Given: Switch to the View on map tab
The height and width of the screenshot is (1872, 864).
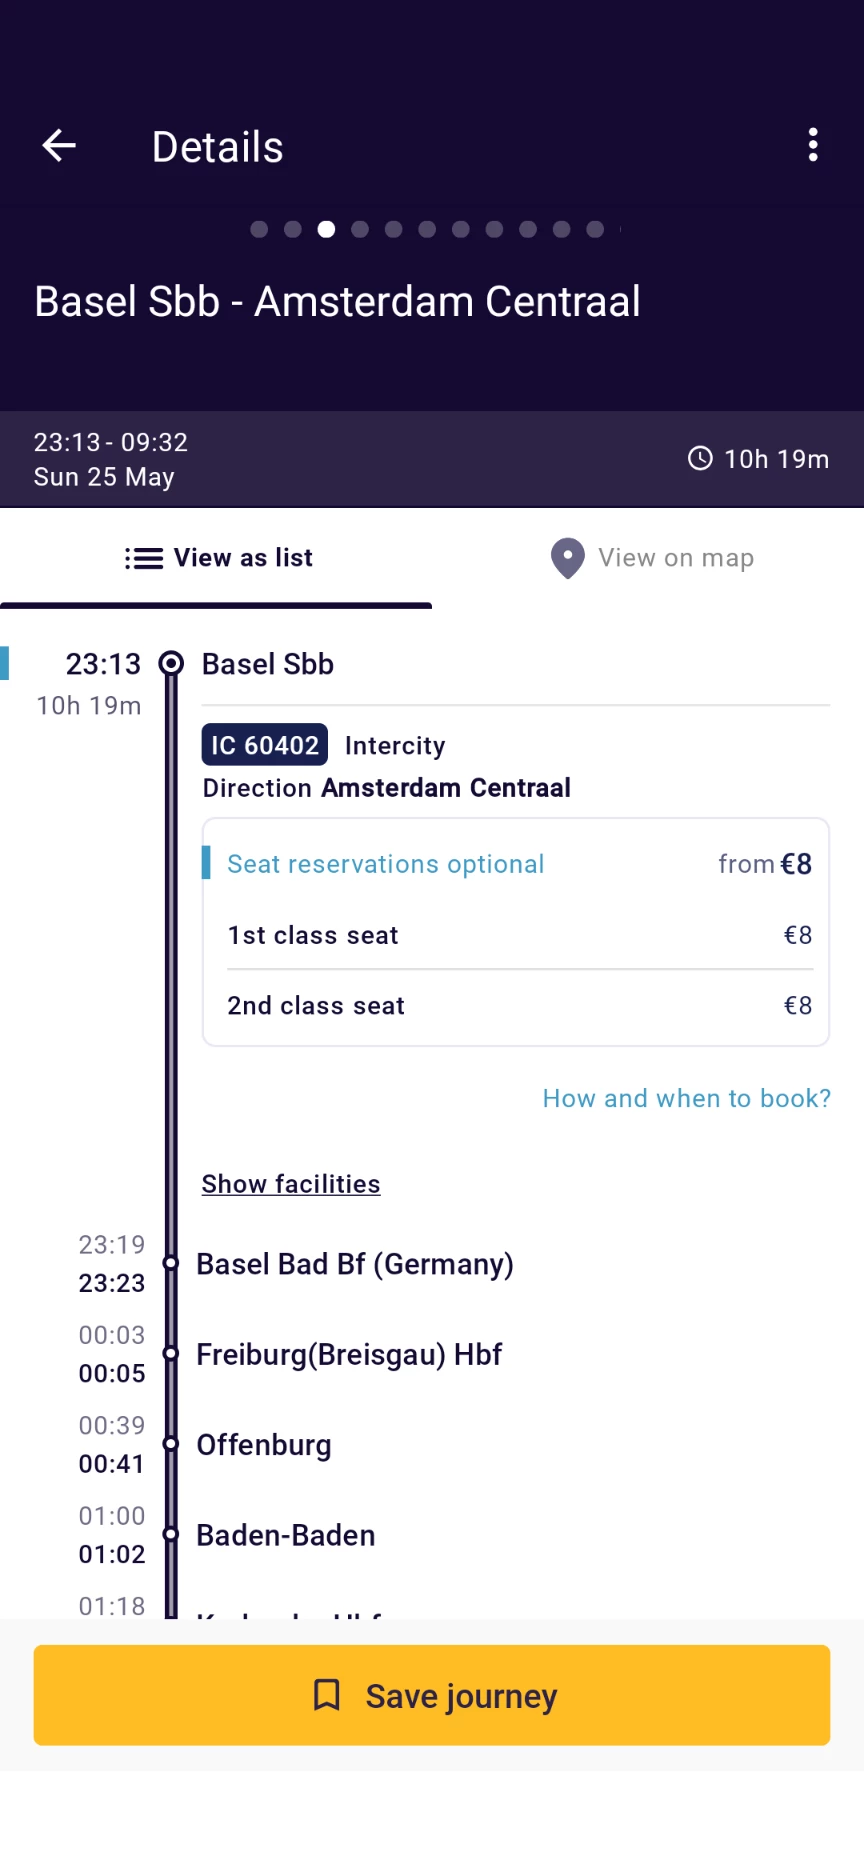Looking at the screenshot, I should pyautogui.click(x=652, y=558).
